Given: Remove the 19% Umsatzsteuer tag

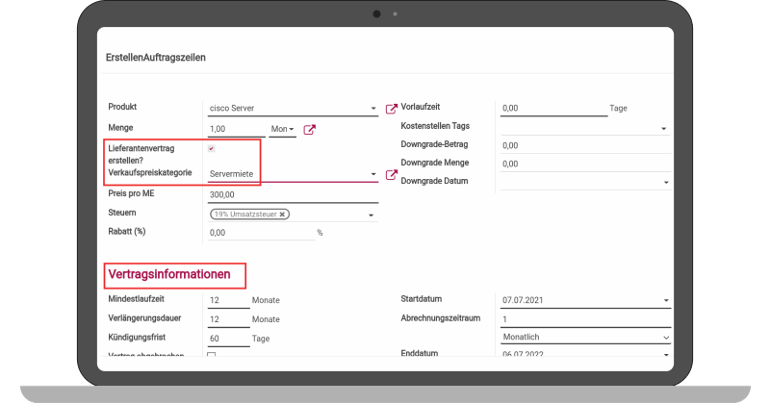Looking at the screenshot, I should (283, 214).
